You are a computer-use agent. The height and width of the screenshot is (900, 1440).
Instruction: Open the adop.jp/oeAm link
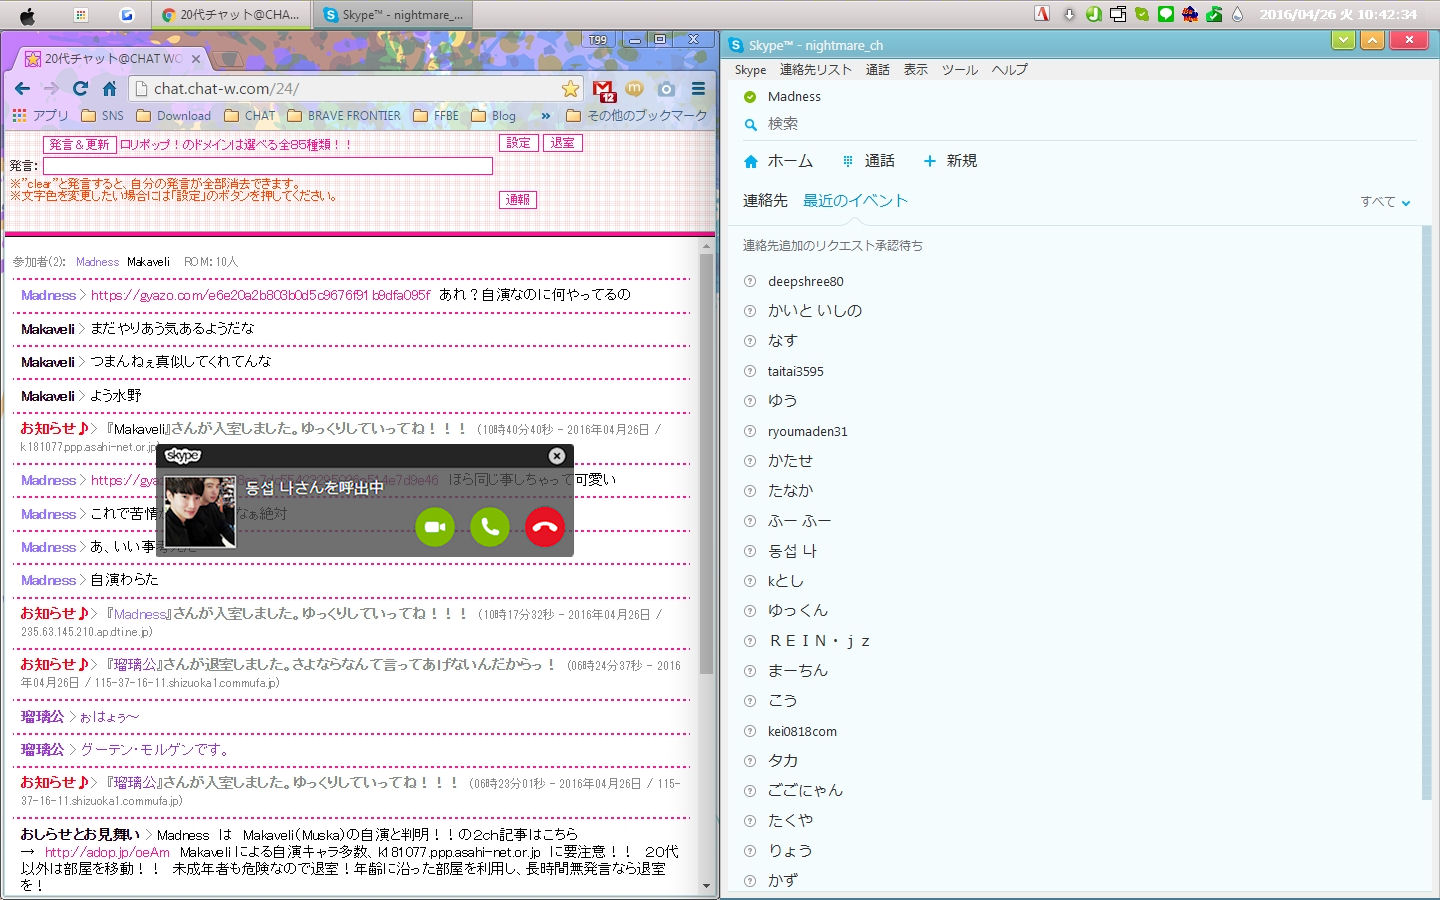point(107,852)
